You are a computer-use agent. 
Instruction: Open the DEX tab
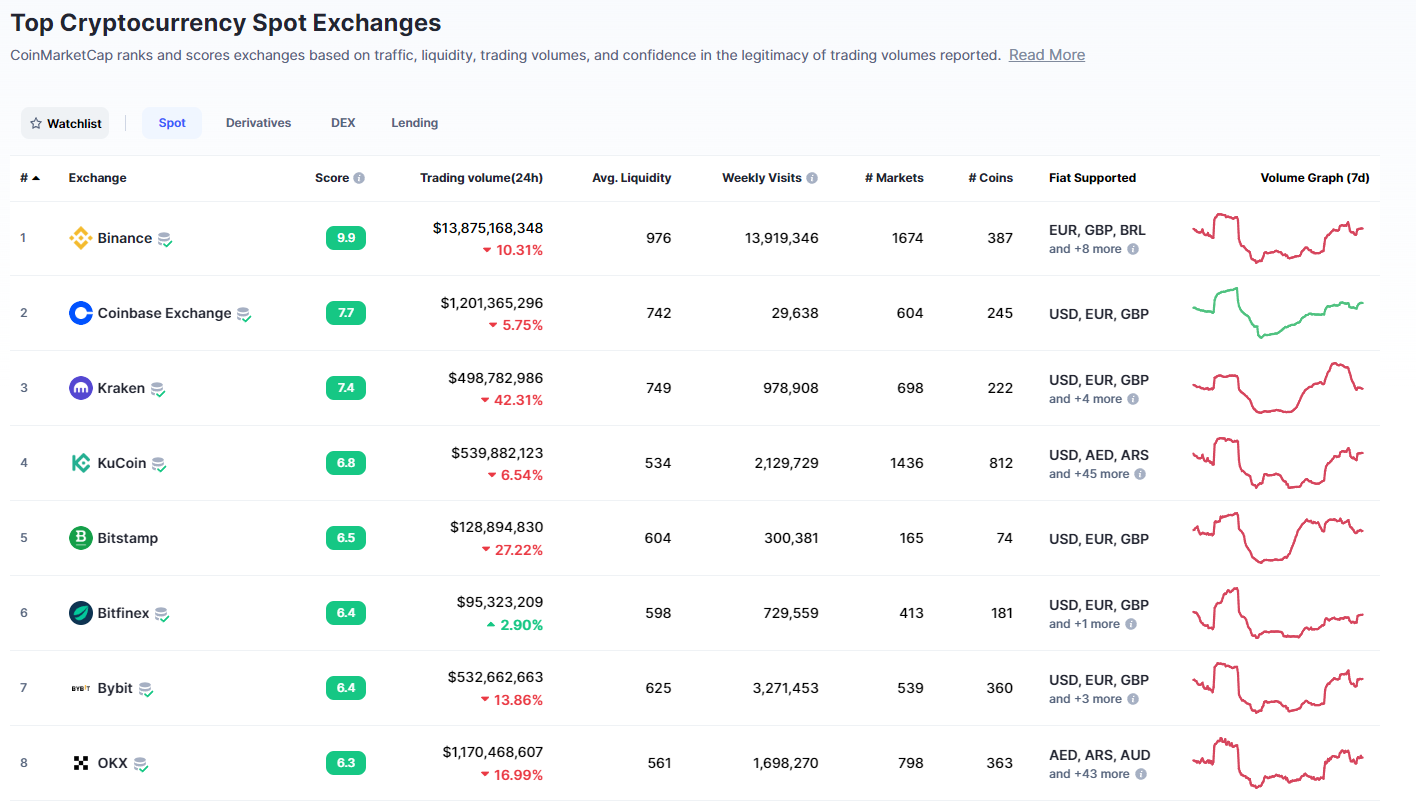pos(343,123)
